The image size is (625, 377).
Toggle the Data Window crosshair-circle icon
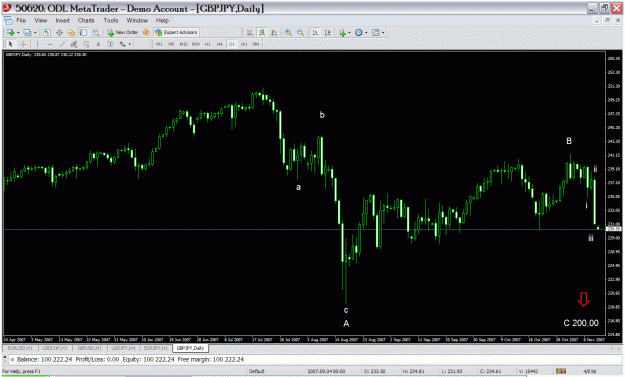pos(59,32)
